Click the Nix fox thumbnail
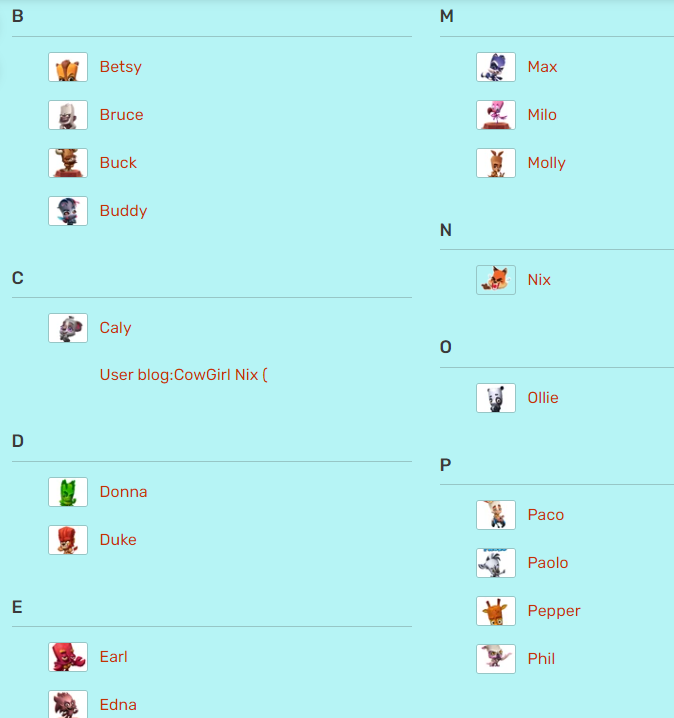This screenshot has width=674, height=718. point(496,280)
